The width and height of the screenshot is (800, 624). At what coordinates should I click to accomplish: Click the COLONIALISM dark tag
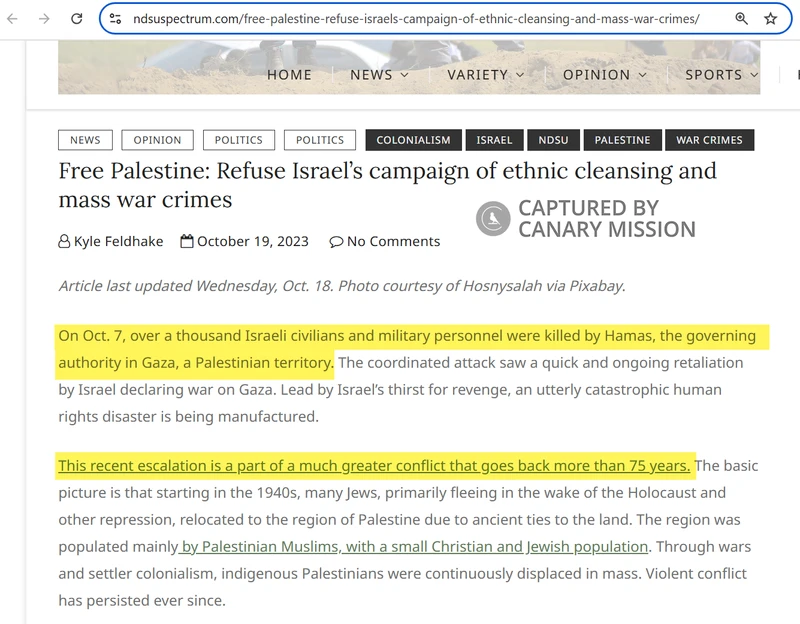point(413,140)
